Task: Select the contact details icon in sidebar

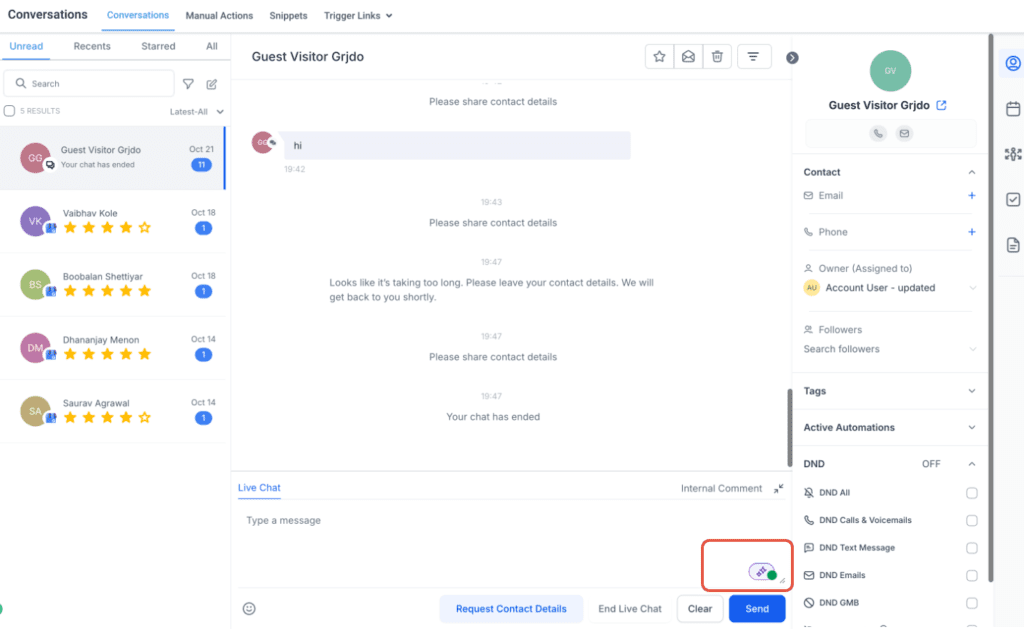Action: point(1012,62)
